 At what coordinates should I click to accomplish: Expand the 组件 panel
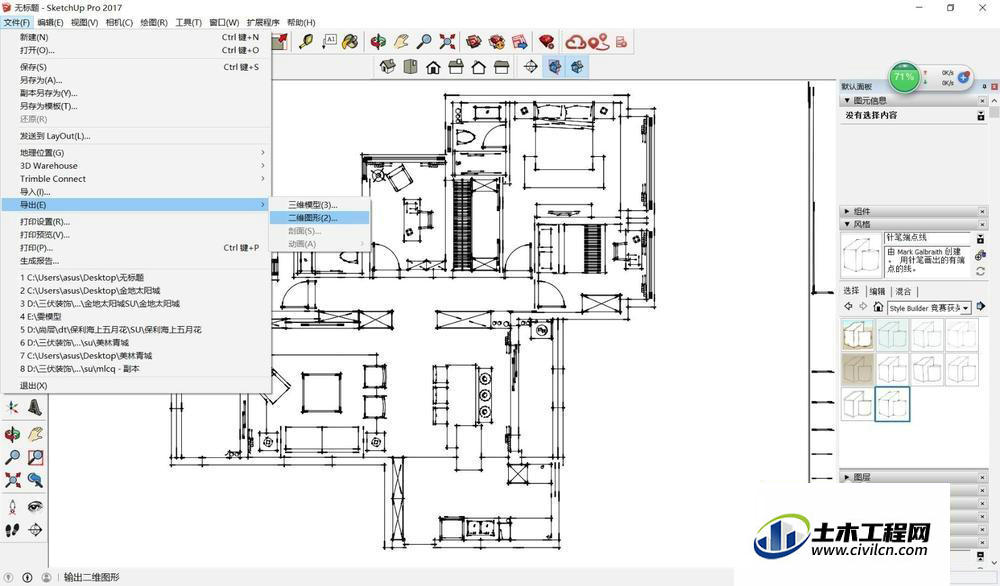847,211
